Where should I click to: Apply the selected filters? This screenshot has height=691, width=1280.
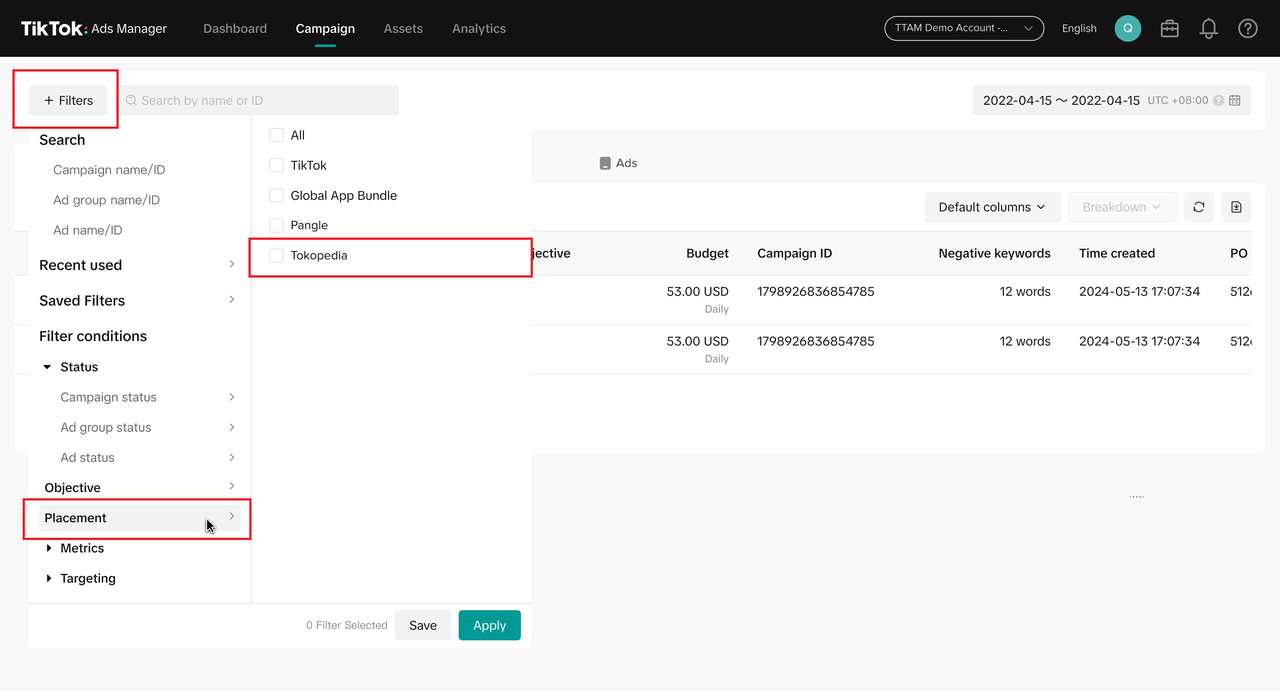click(x=489, y=625)
